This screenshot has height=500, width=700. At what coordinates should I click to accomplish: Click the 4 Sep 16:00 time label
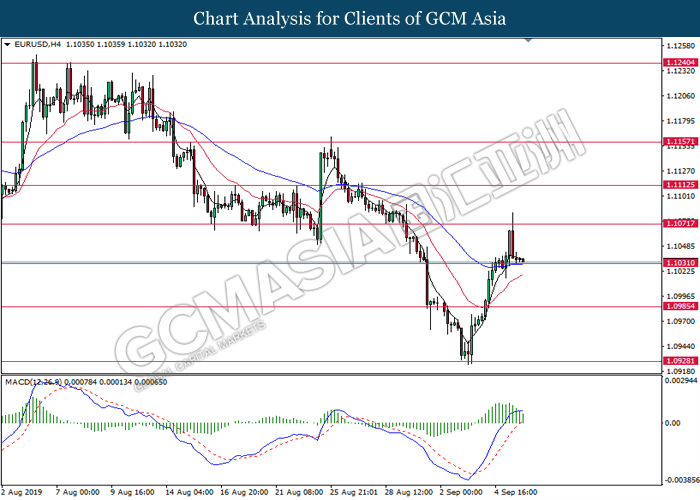(x=516, y=492)
